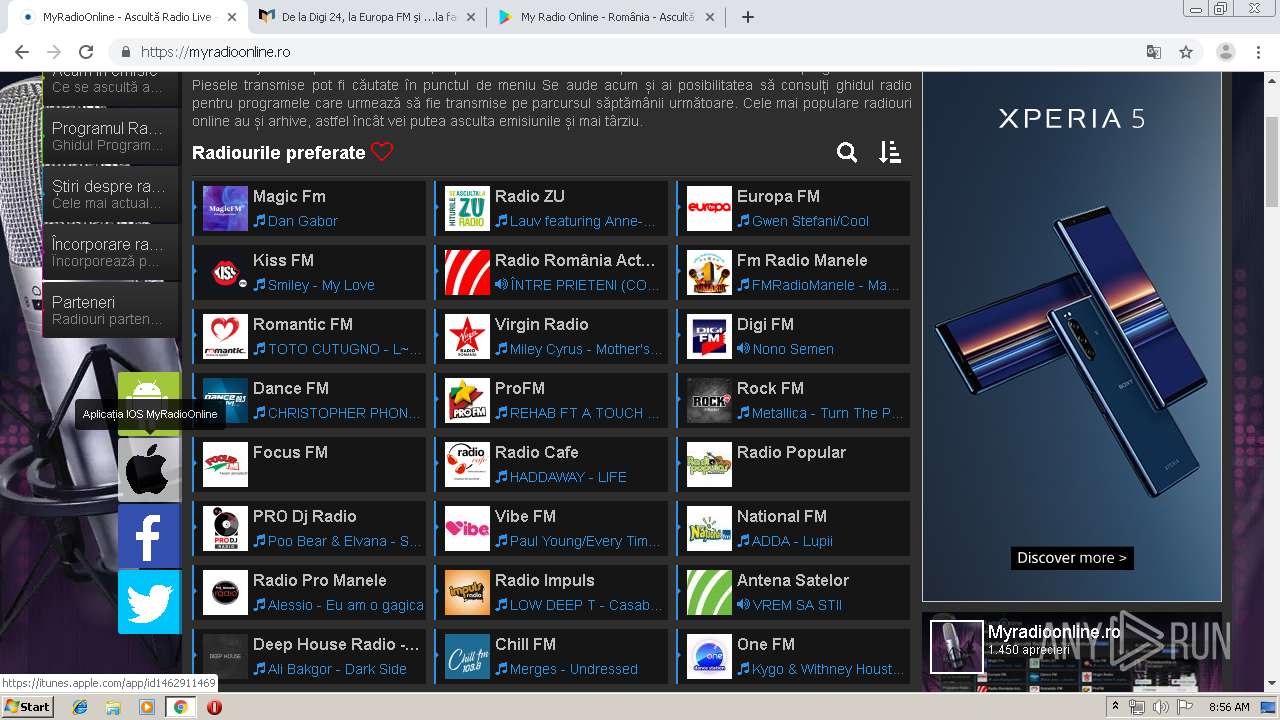Open Chrome from the taskbar
This screenshot has height=720, width=1280.
180,707
